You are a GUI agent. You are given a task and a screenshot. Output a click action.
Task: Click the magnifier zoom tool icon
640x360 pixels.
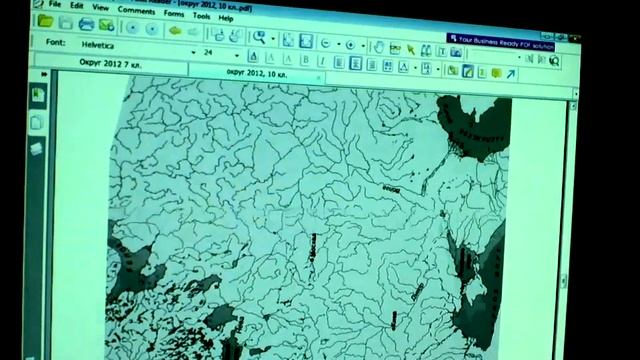click(260, 38)
